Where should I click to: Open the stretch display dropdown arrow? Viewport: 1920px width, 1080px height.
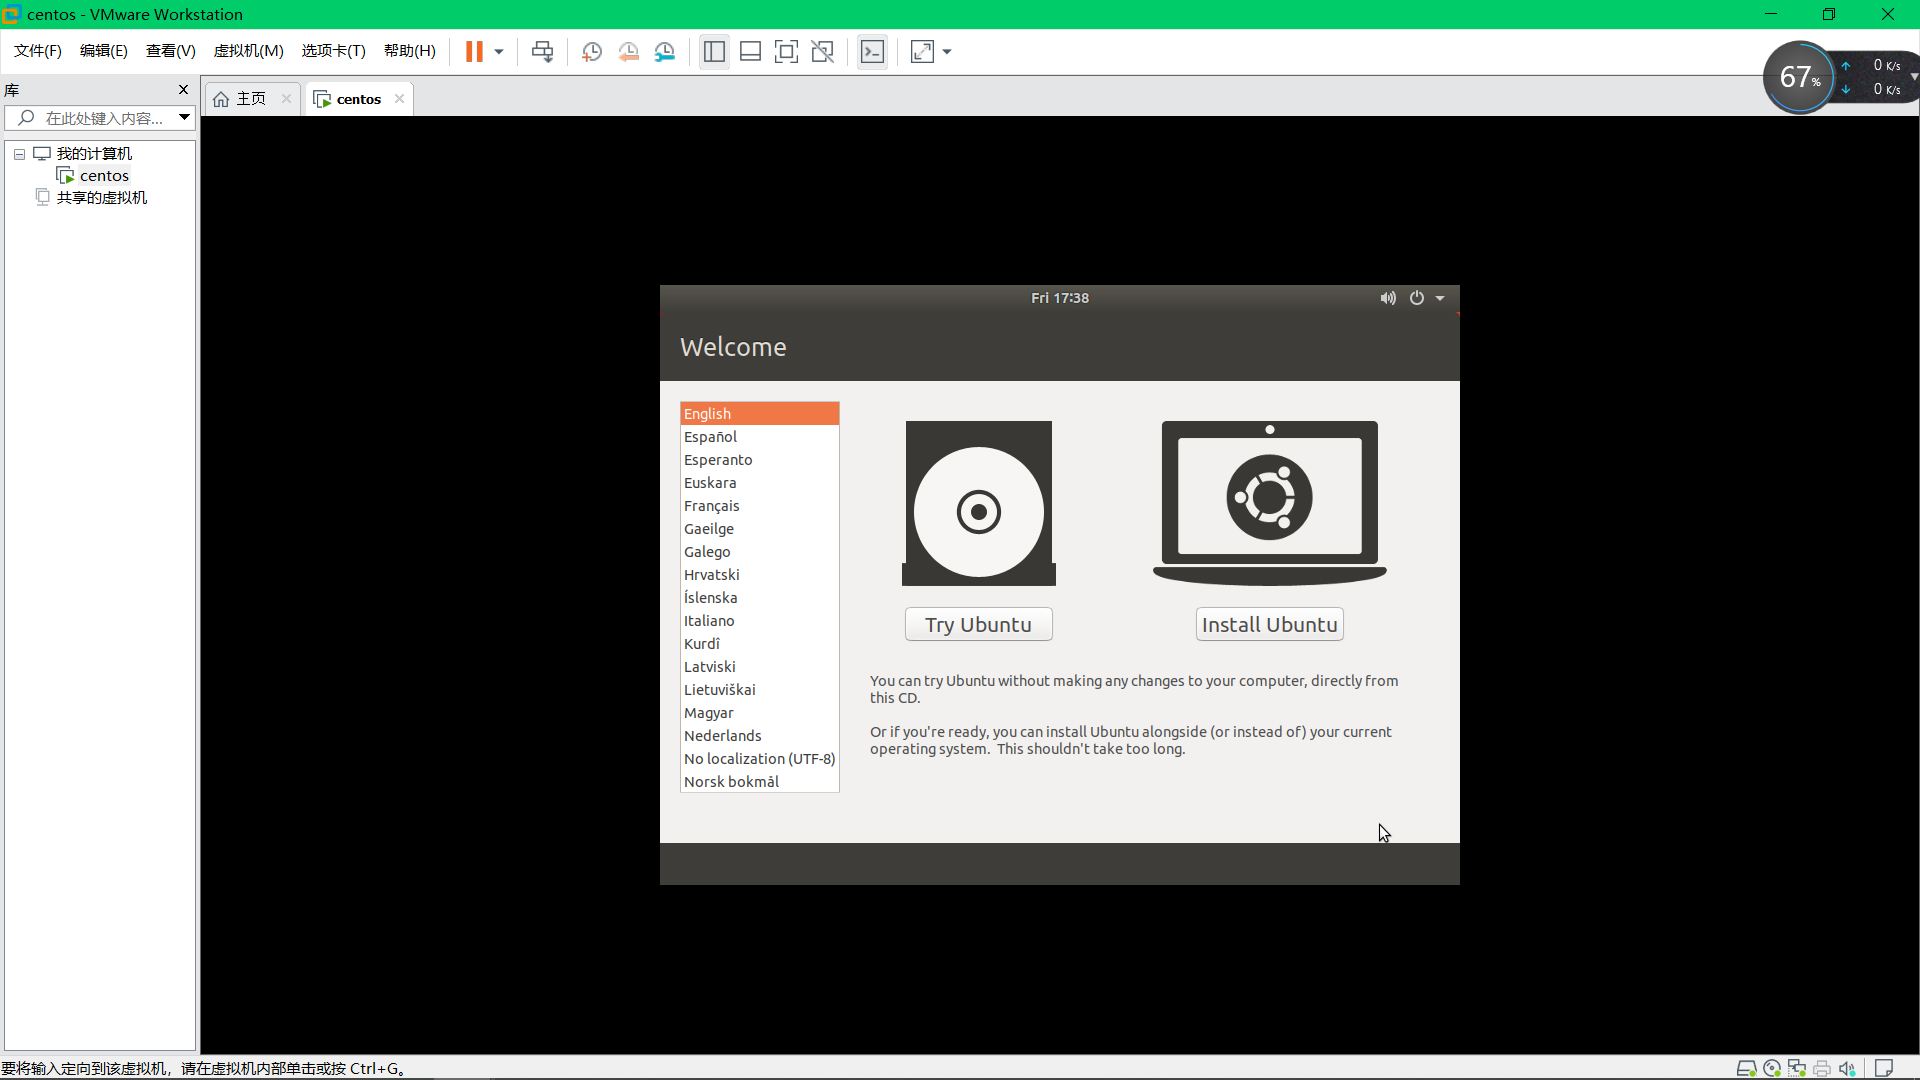[947, 52]
